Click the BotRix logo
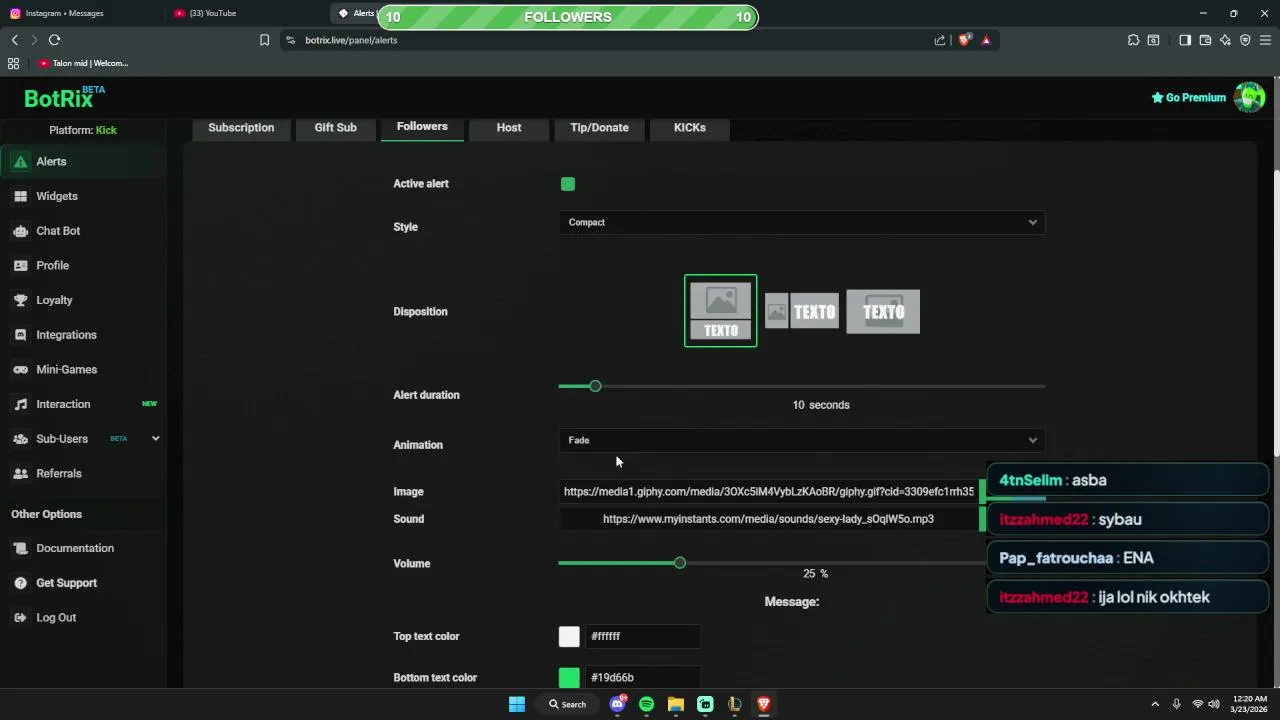1280x720 pixels. click(x=64, y=97)
